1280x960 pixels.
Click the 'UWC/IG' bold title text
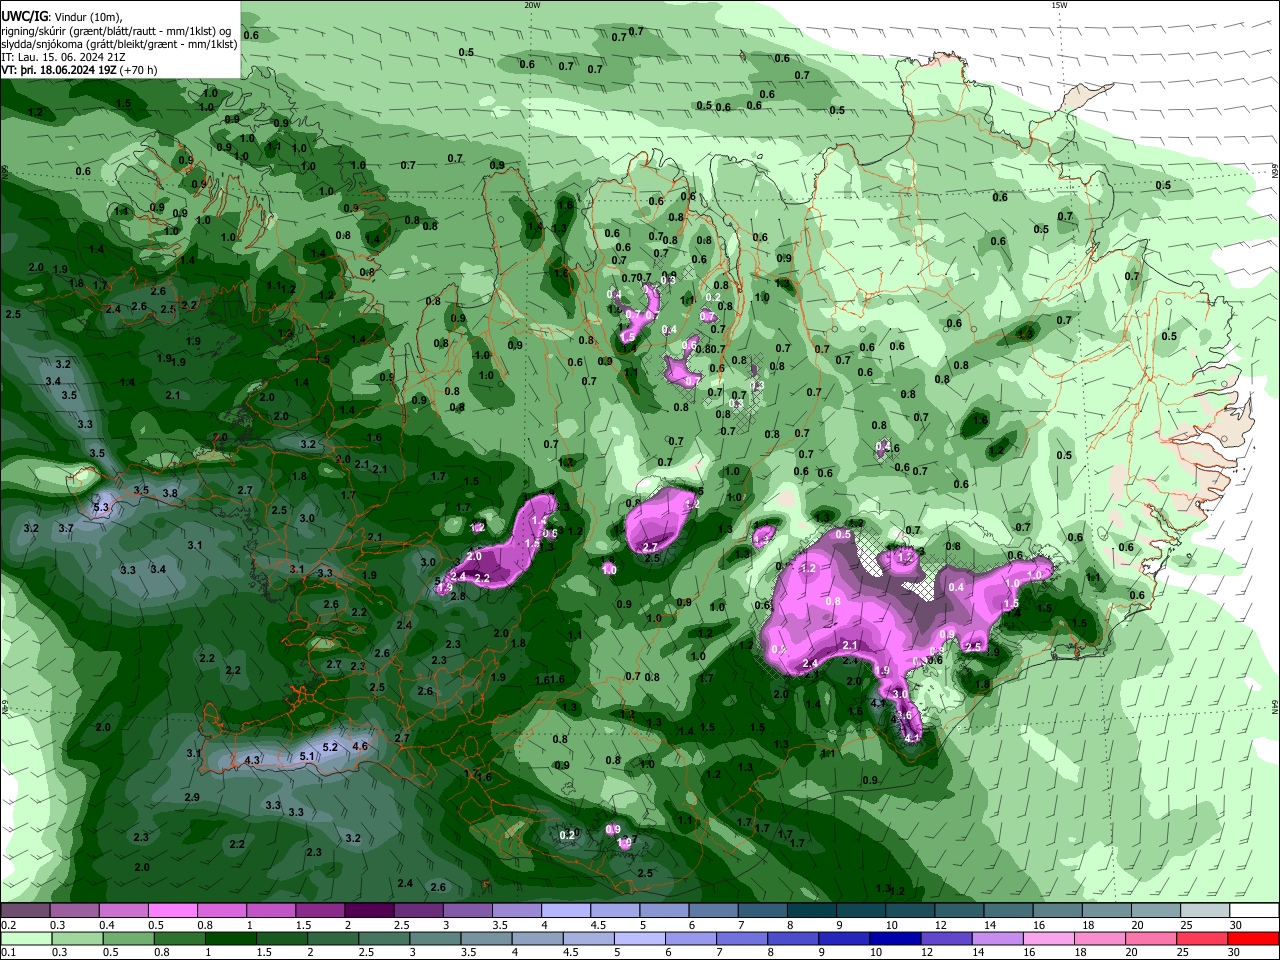coord(25,16)
